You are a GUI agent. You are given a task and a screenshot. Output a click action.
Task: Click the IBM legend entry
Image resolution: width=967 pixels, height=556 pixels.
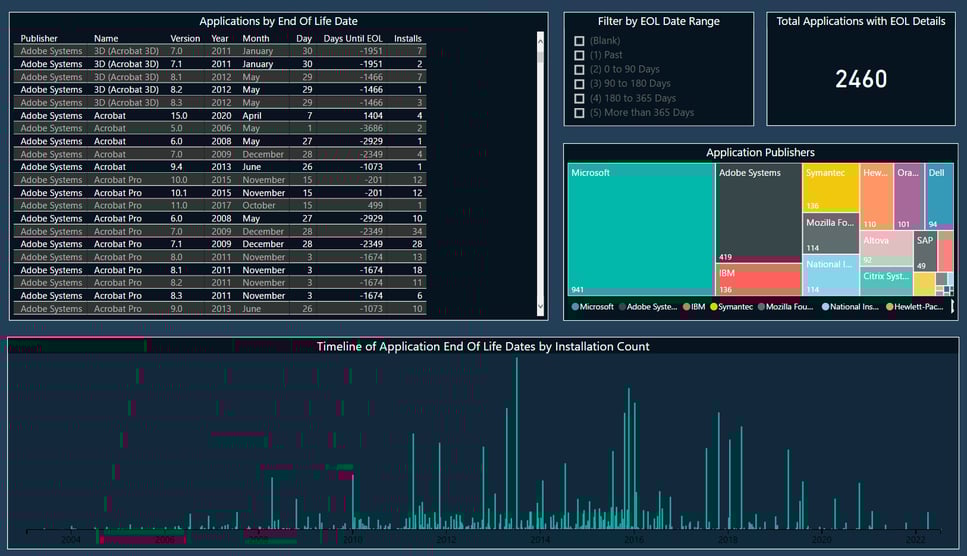click(x=694, y=306)
